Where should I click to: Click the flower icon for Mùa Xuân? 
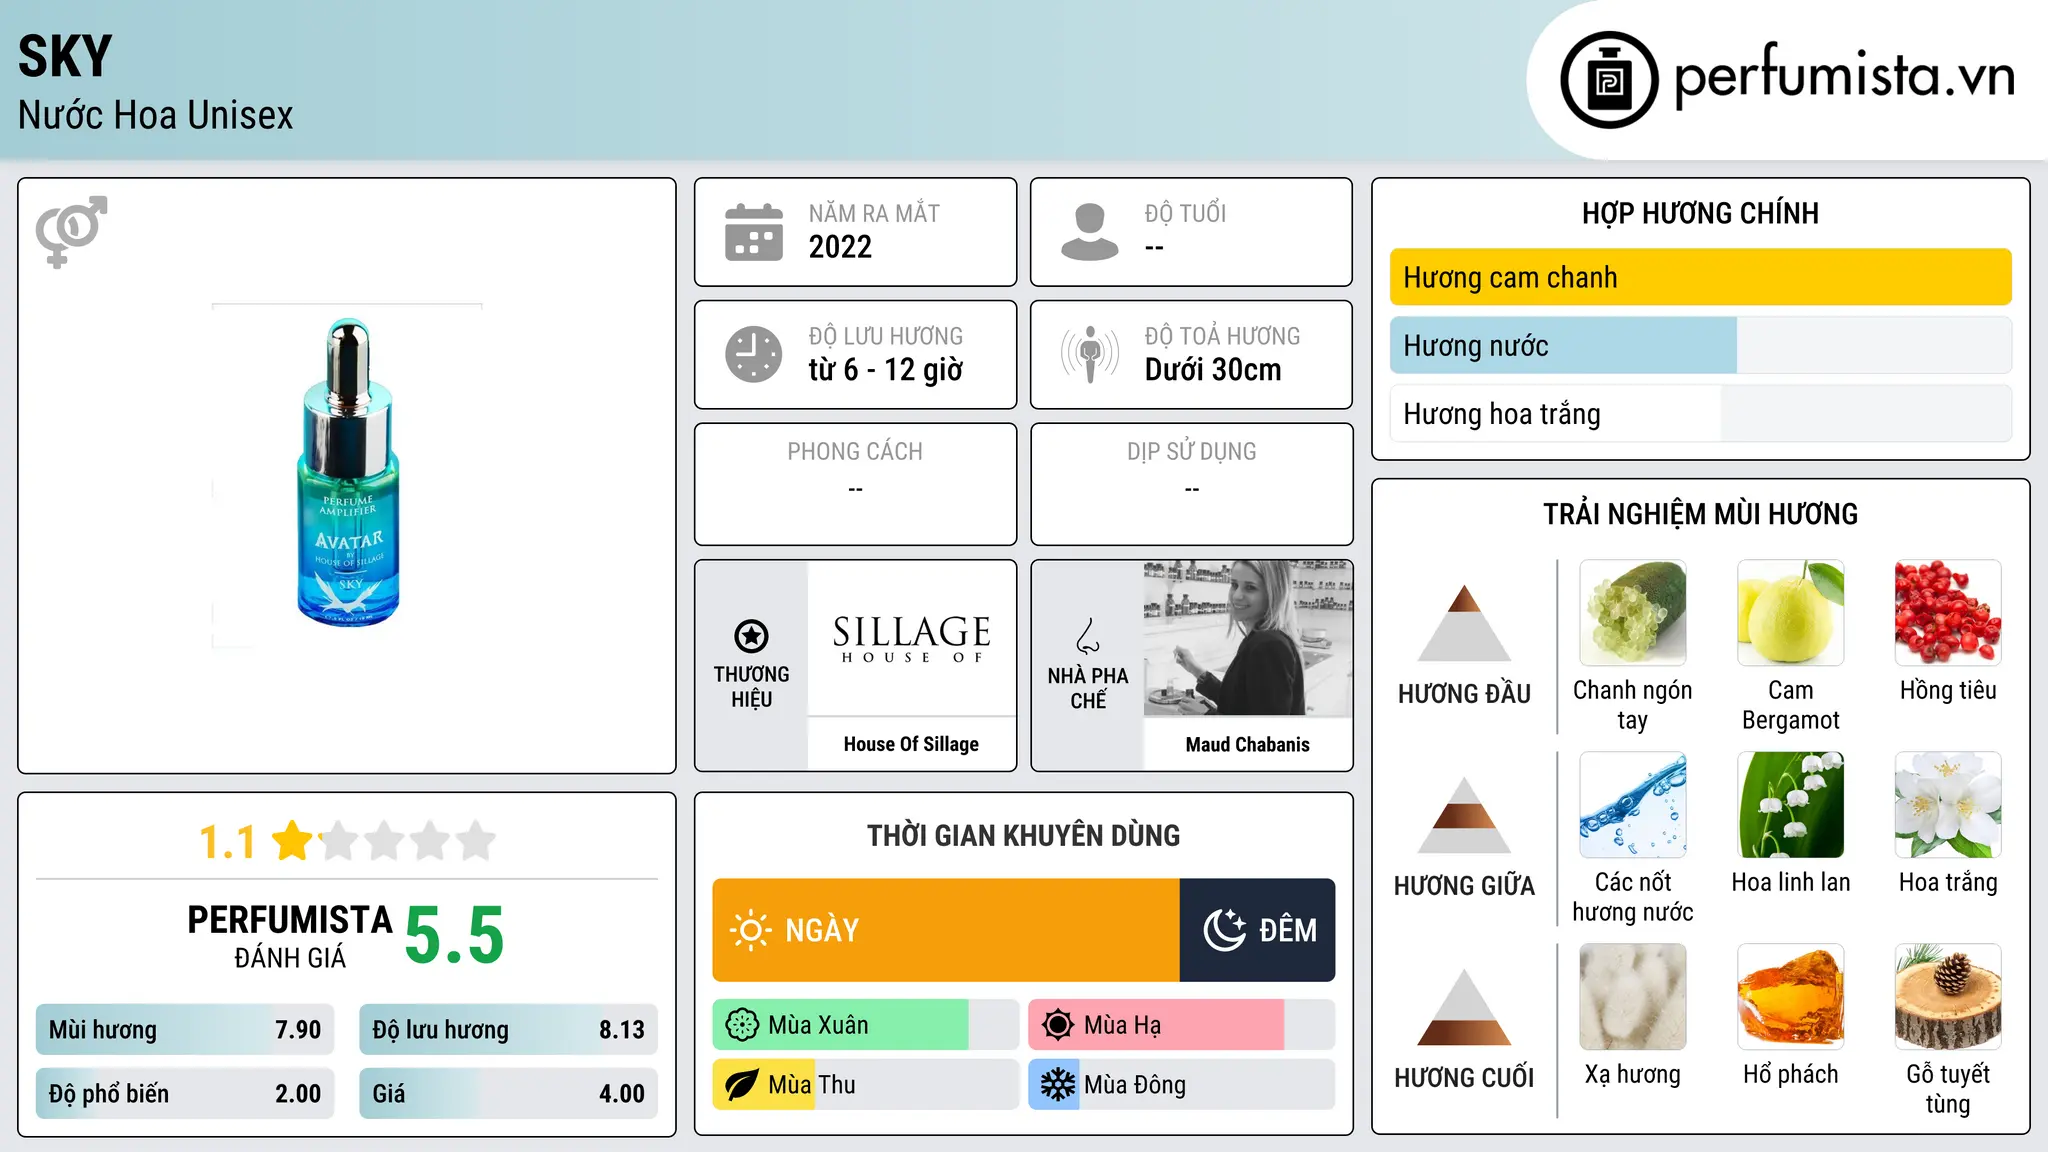(x=742, y=1025)
